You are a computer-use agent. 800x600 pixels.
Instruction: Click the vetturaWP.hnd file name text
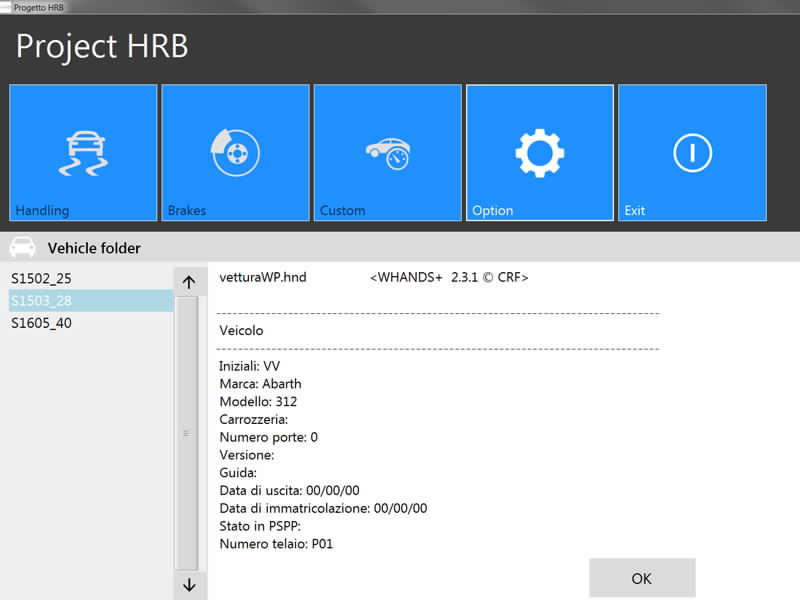tap(262, 277)
